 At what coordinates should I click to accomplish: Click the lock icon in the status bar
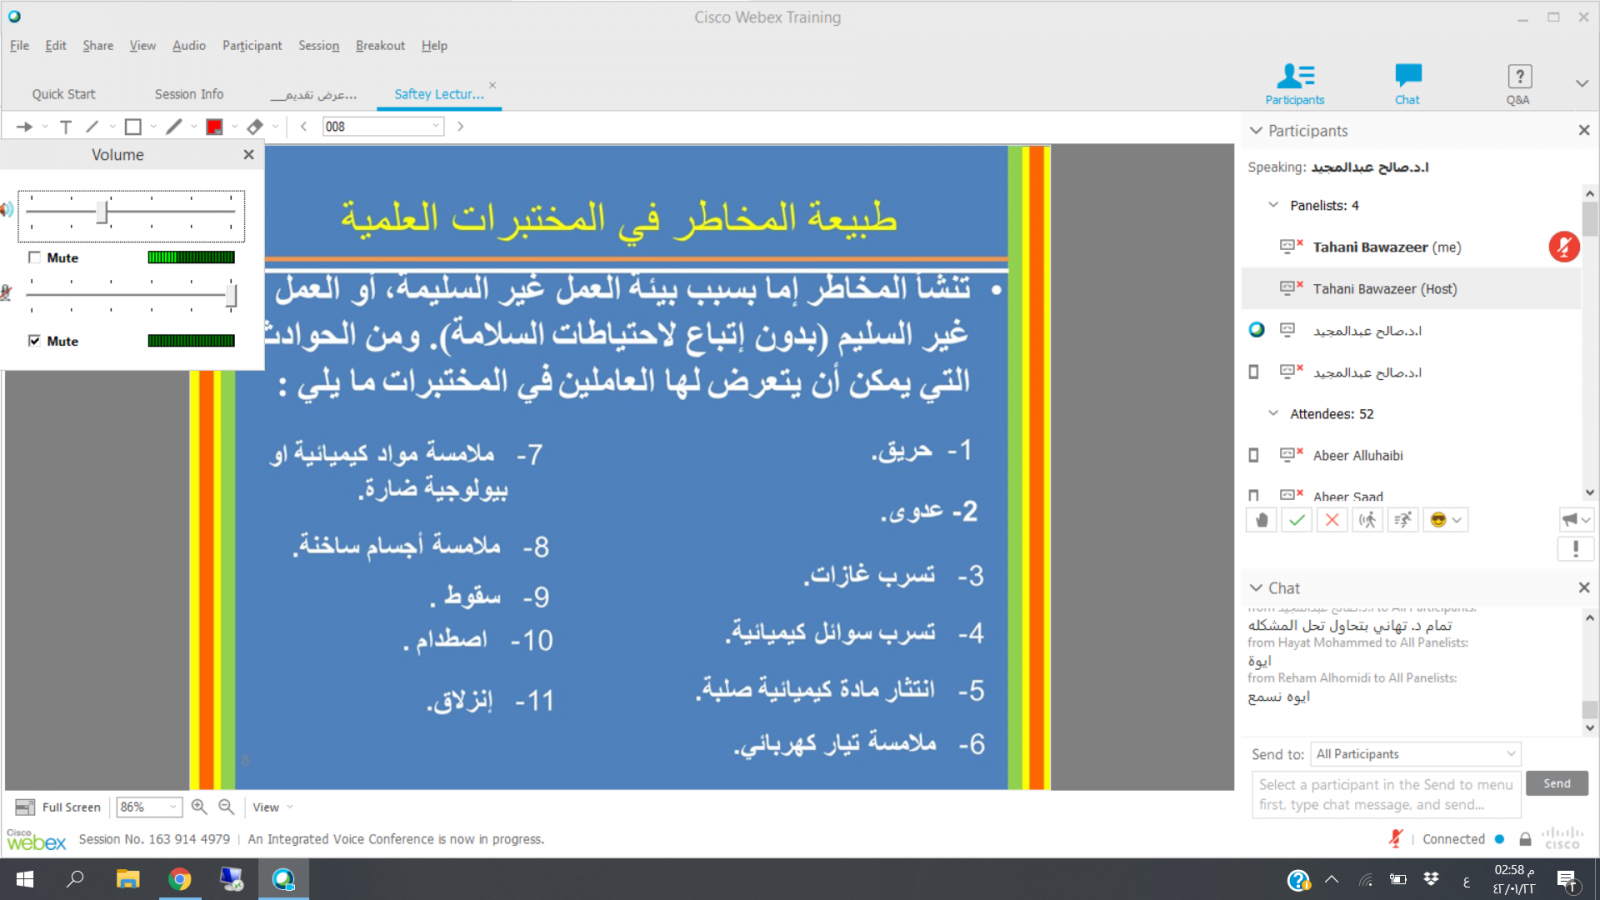click(x=1525, y=839)
